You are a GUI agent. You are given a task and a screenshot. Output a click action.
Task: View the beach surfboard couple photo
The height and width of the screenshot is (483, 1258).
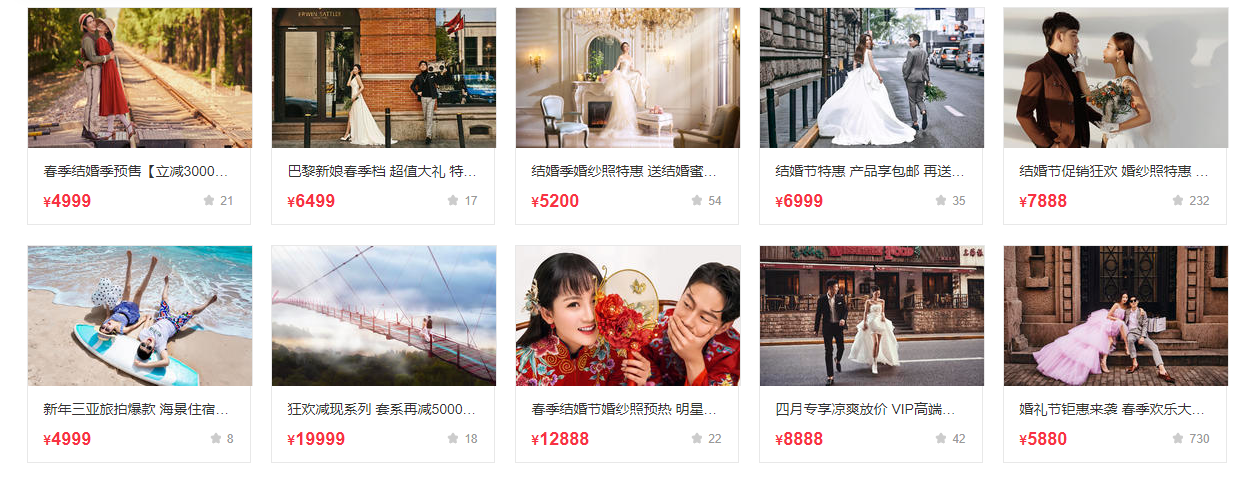[x=140, y=316]
